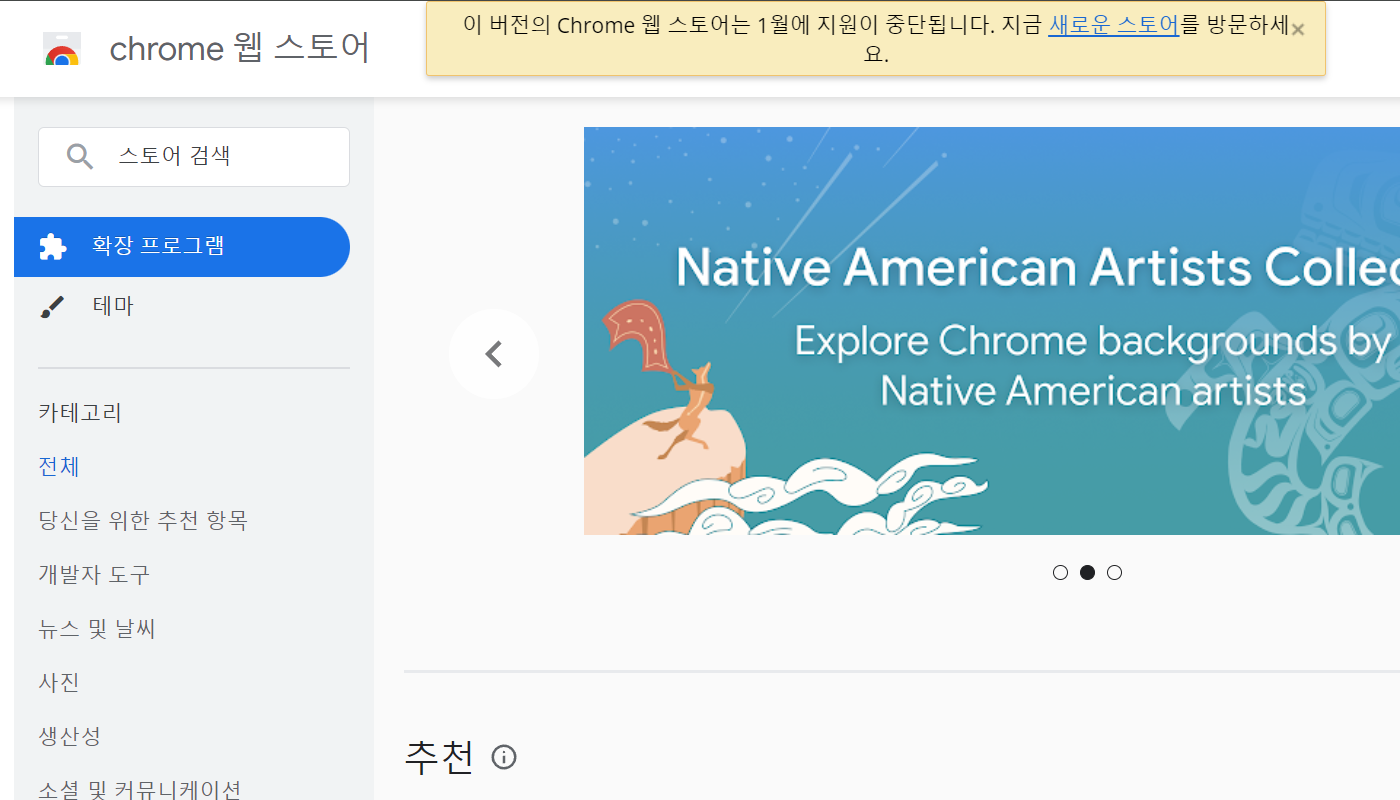Screen dimensions: 1400x800
Task: Click the paintbrush themes icon
Action: (52, 307)
